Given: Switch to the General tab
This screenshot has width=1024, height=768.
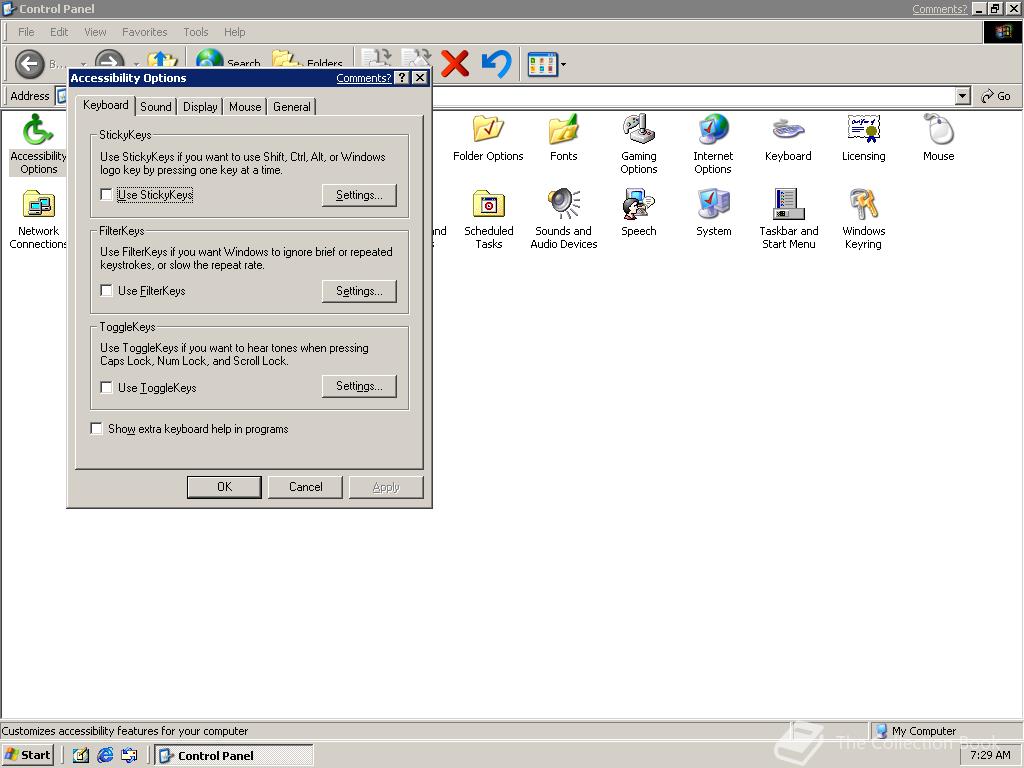Looking at the screenshot, I should tap(291, 106).
